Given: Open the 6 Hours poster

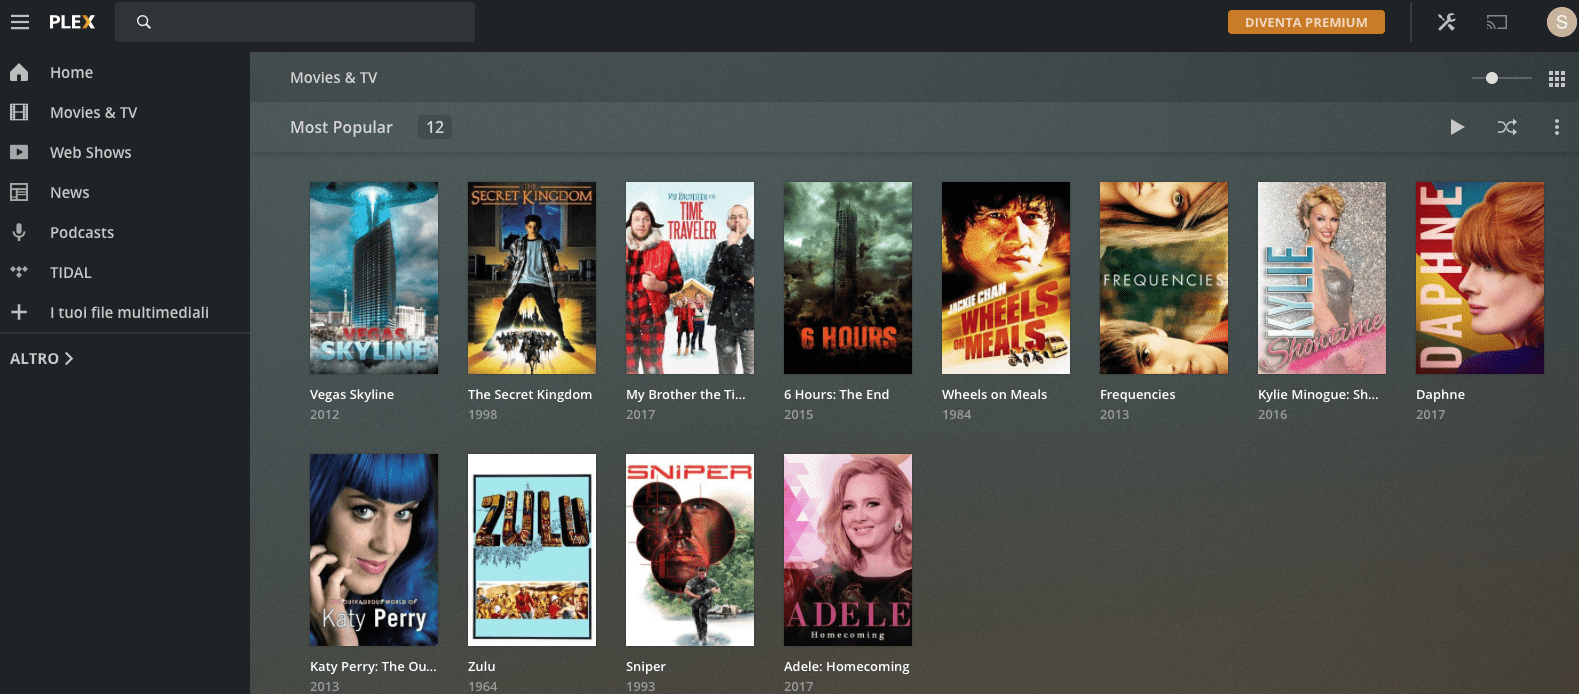Looking at the screenshot, I should (848, 278).
